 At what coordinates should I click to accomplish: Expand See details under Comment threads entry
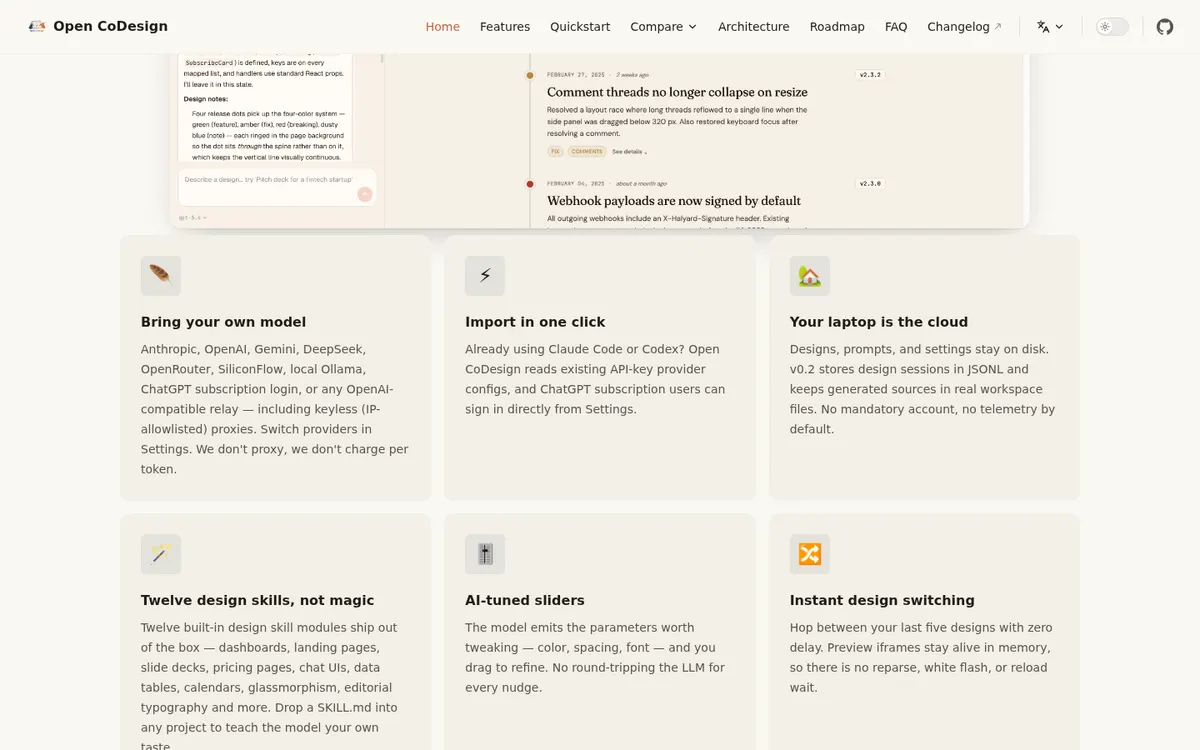tap(630, 151)
